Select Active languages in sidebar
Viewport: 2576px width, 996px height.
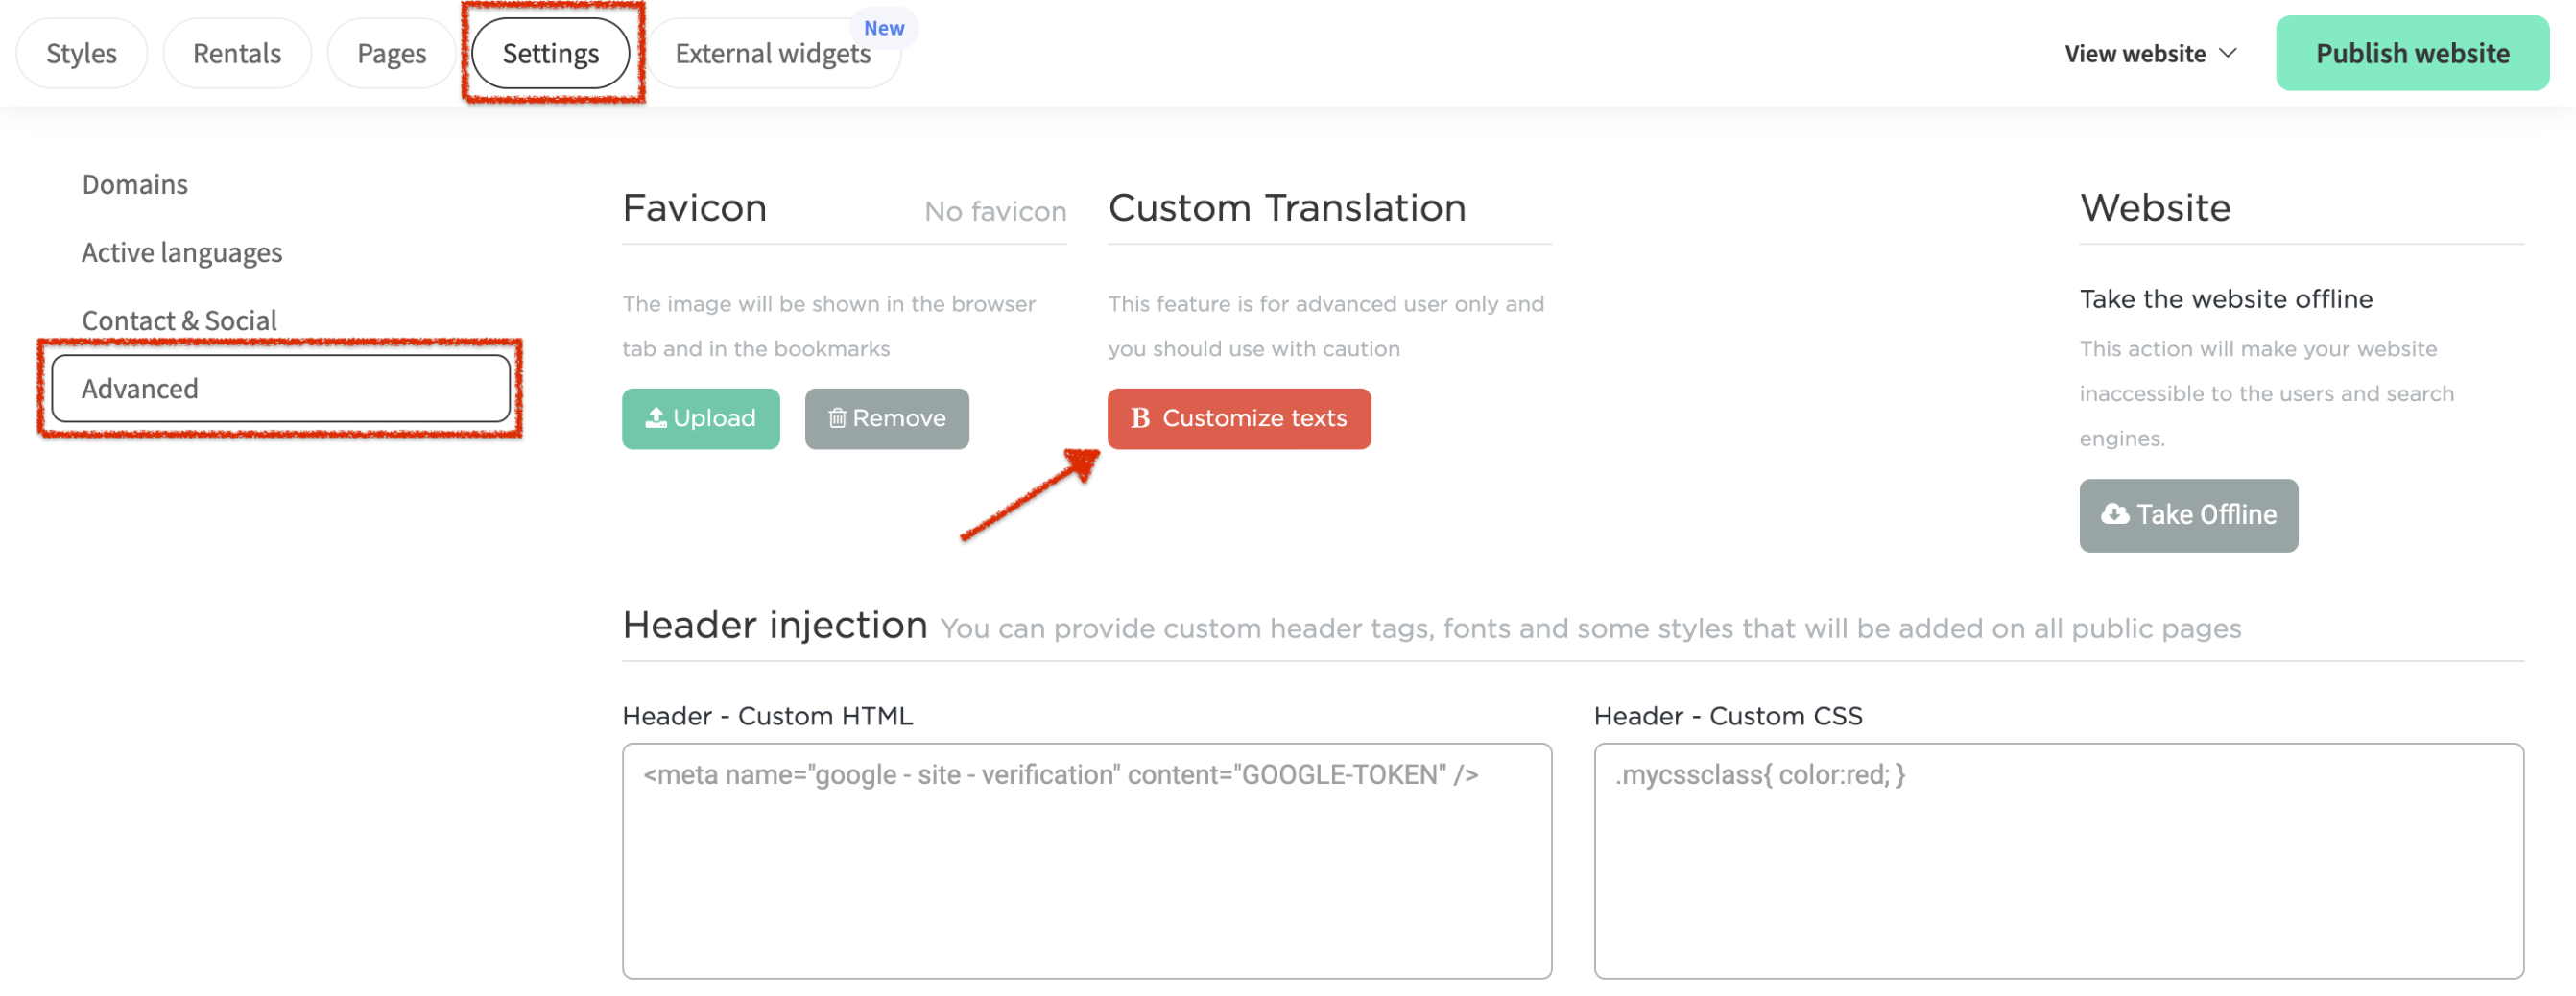(182, 253)
